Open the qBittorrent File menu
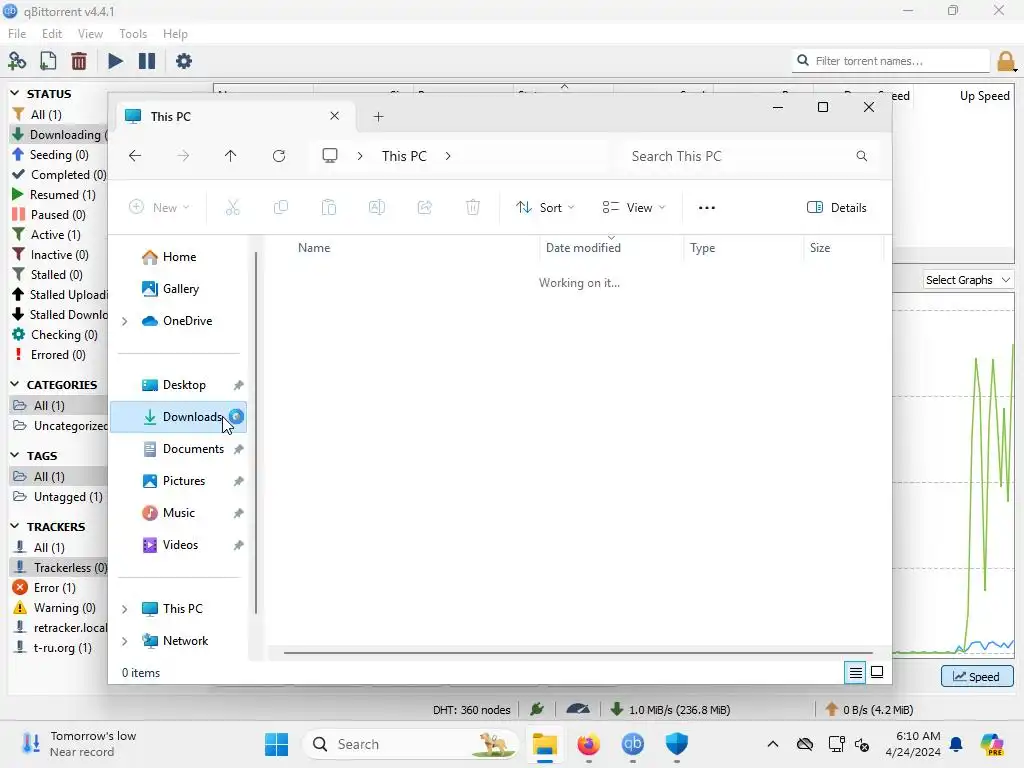The height and width of the screenshot is (768, 1024). (x=17, y=33)
